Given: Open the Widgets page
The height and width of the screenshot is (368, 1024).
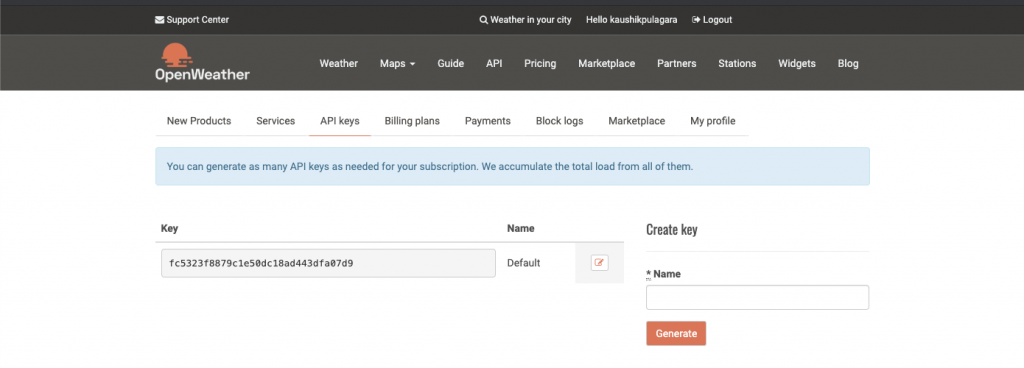Looking at the screenshot, I should (x=797, y=63).
